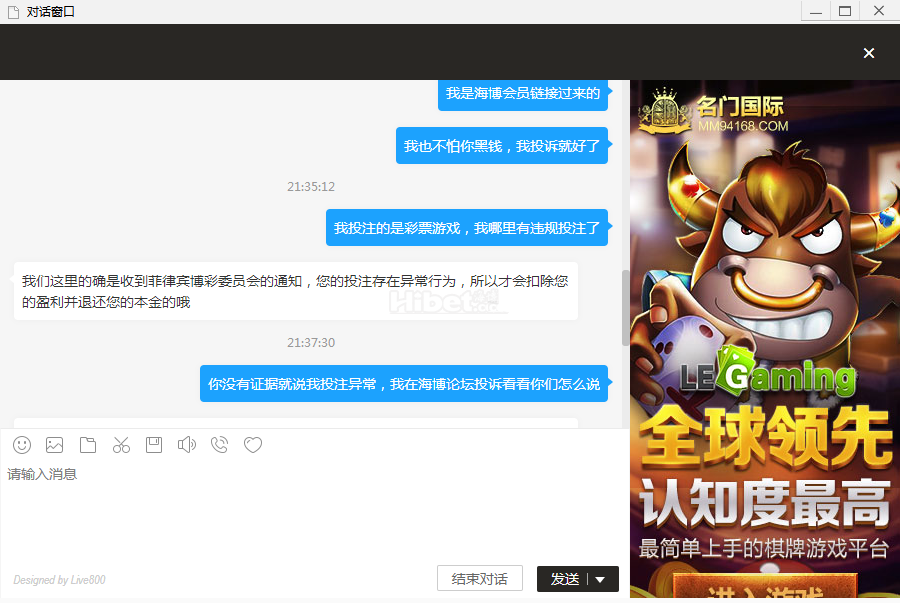
Task: Click the 结束对话 end chat button
Action: (x=479, y=579)
